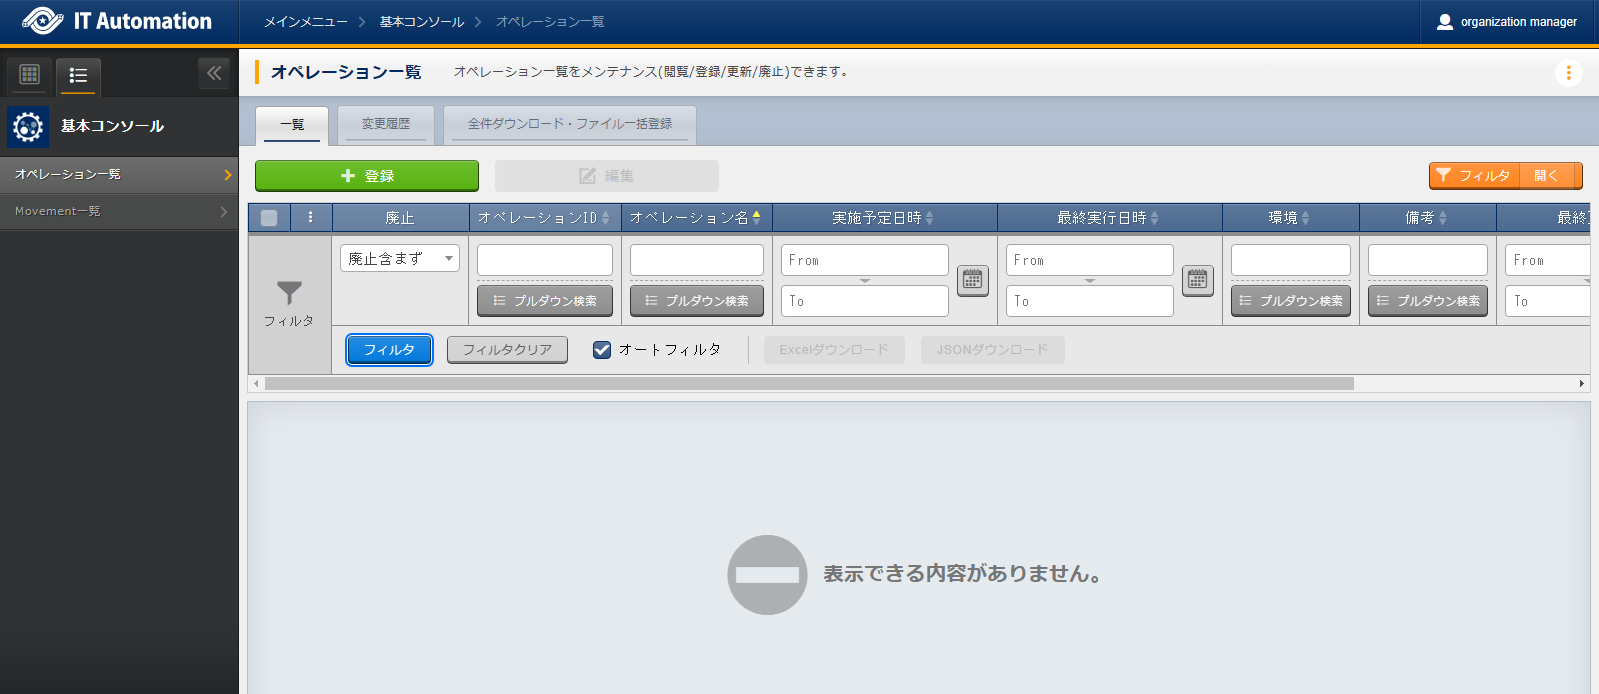Click the IT Automation logo icon

coord(42,21)
